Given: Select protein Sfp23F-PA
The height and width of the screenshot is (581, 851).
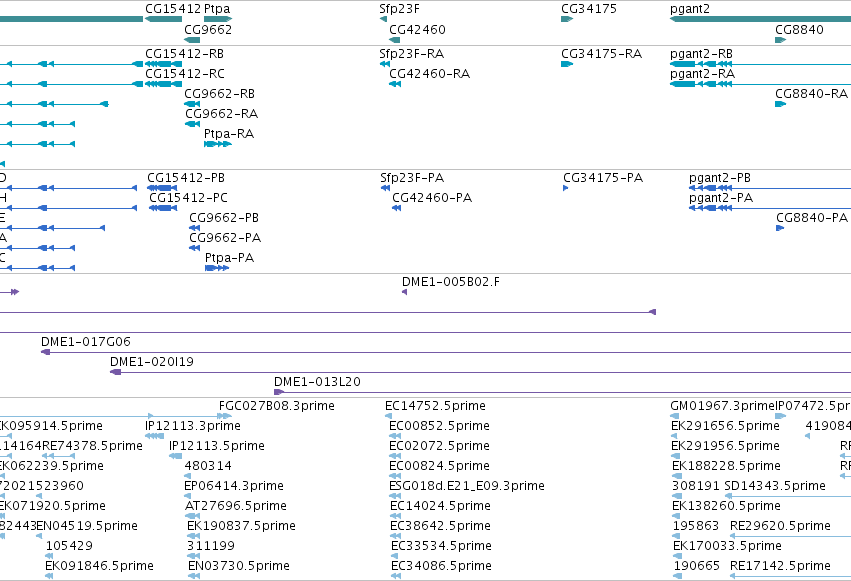Looking at the screenshot, I should [x=412, y=178].
